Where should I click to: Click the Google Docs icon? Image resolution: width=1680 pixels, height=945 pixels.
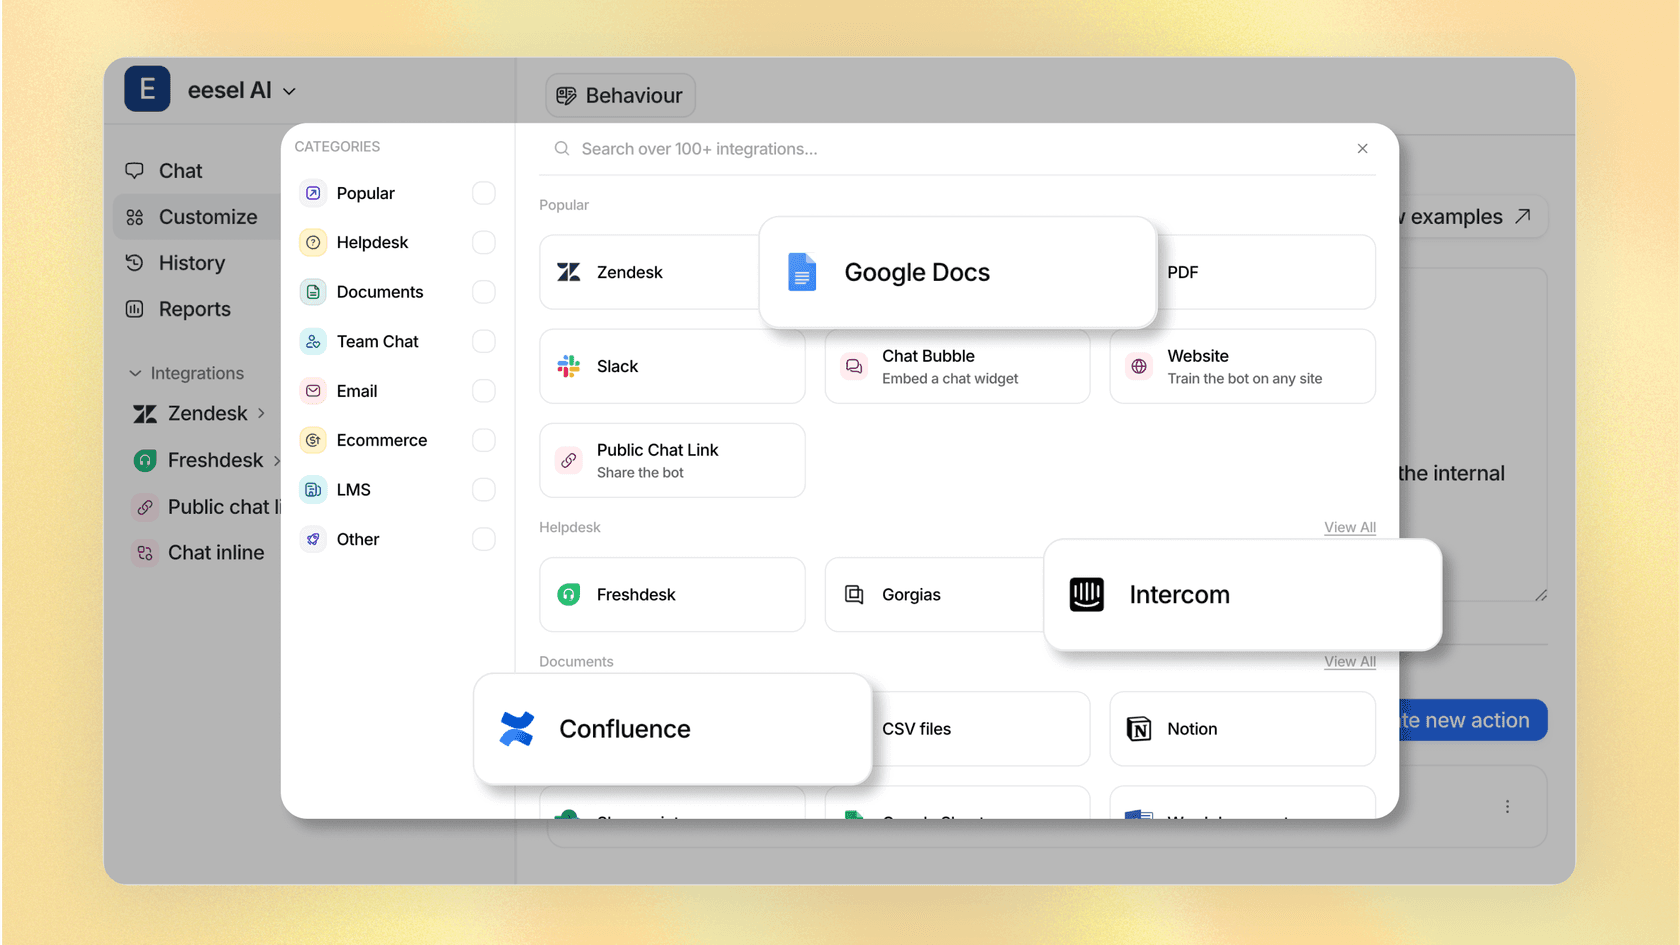tap(801, 271)
